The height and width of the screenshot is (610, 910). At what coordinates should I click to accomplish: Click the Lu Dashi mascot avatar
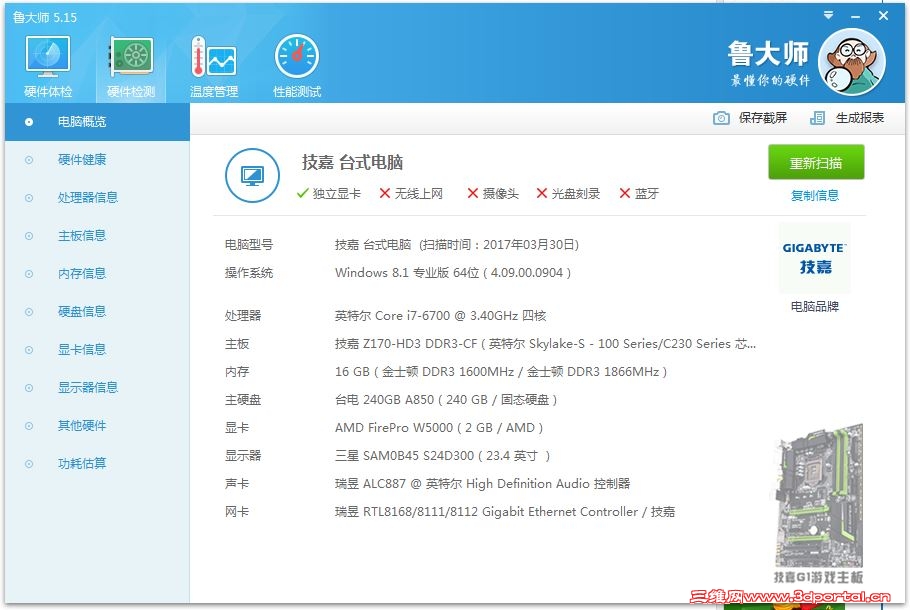851,62
